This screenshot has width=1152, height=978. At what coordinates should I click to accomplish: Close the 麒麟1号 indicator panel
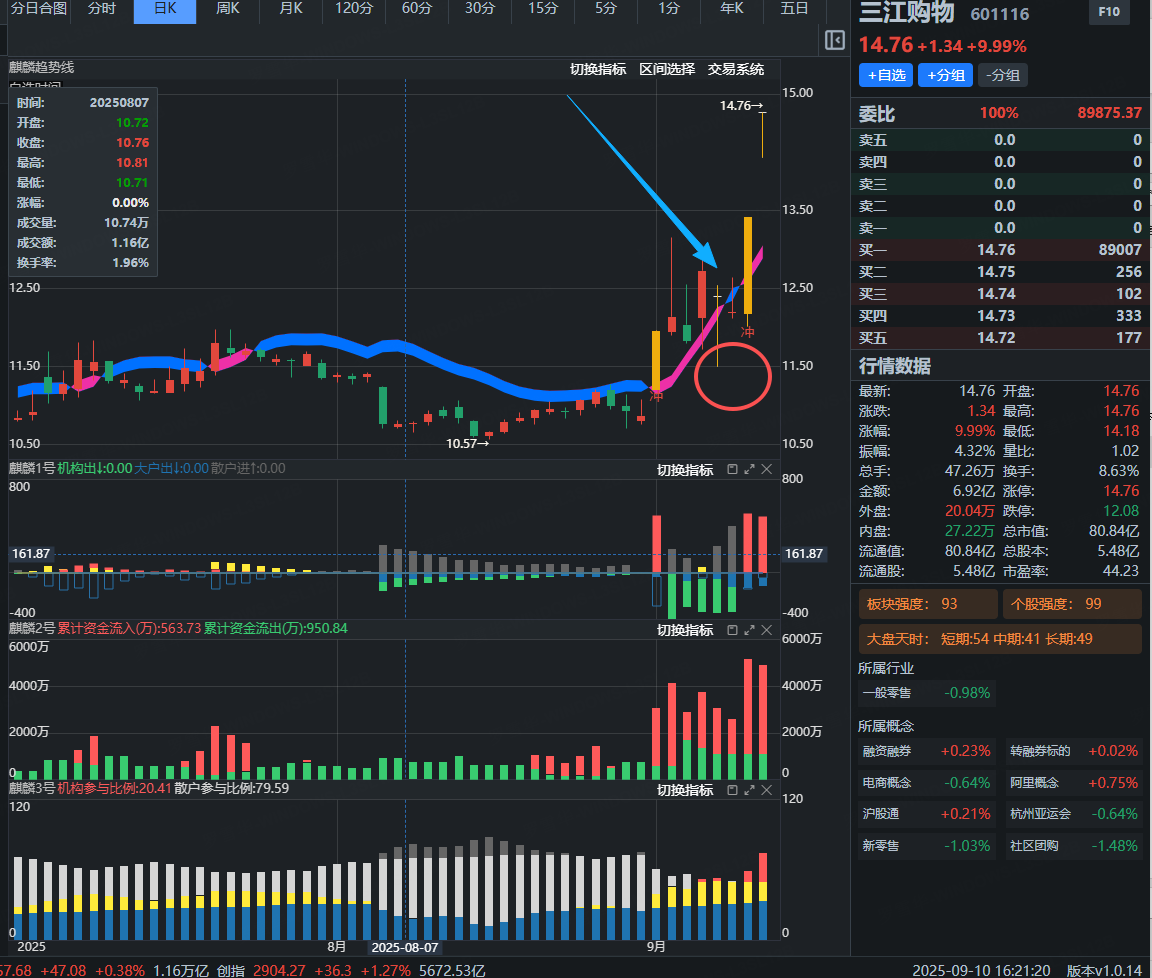[767, 469]
